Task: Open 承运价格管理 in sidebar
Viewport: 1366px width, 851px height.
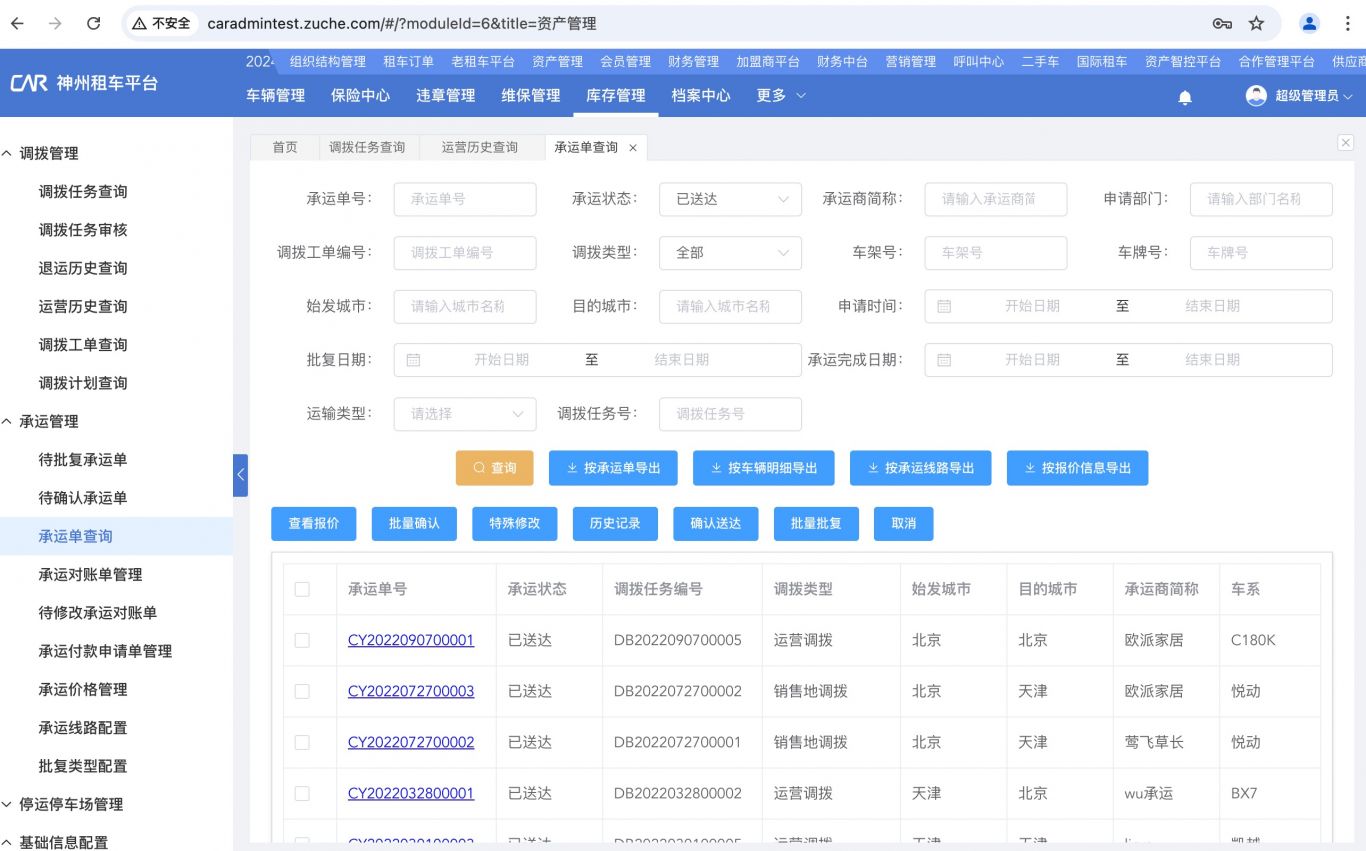Action: [83, 690]
